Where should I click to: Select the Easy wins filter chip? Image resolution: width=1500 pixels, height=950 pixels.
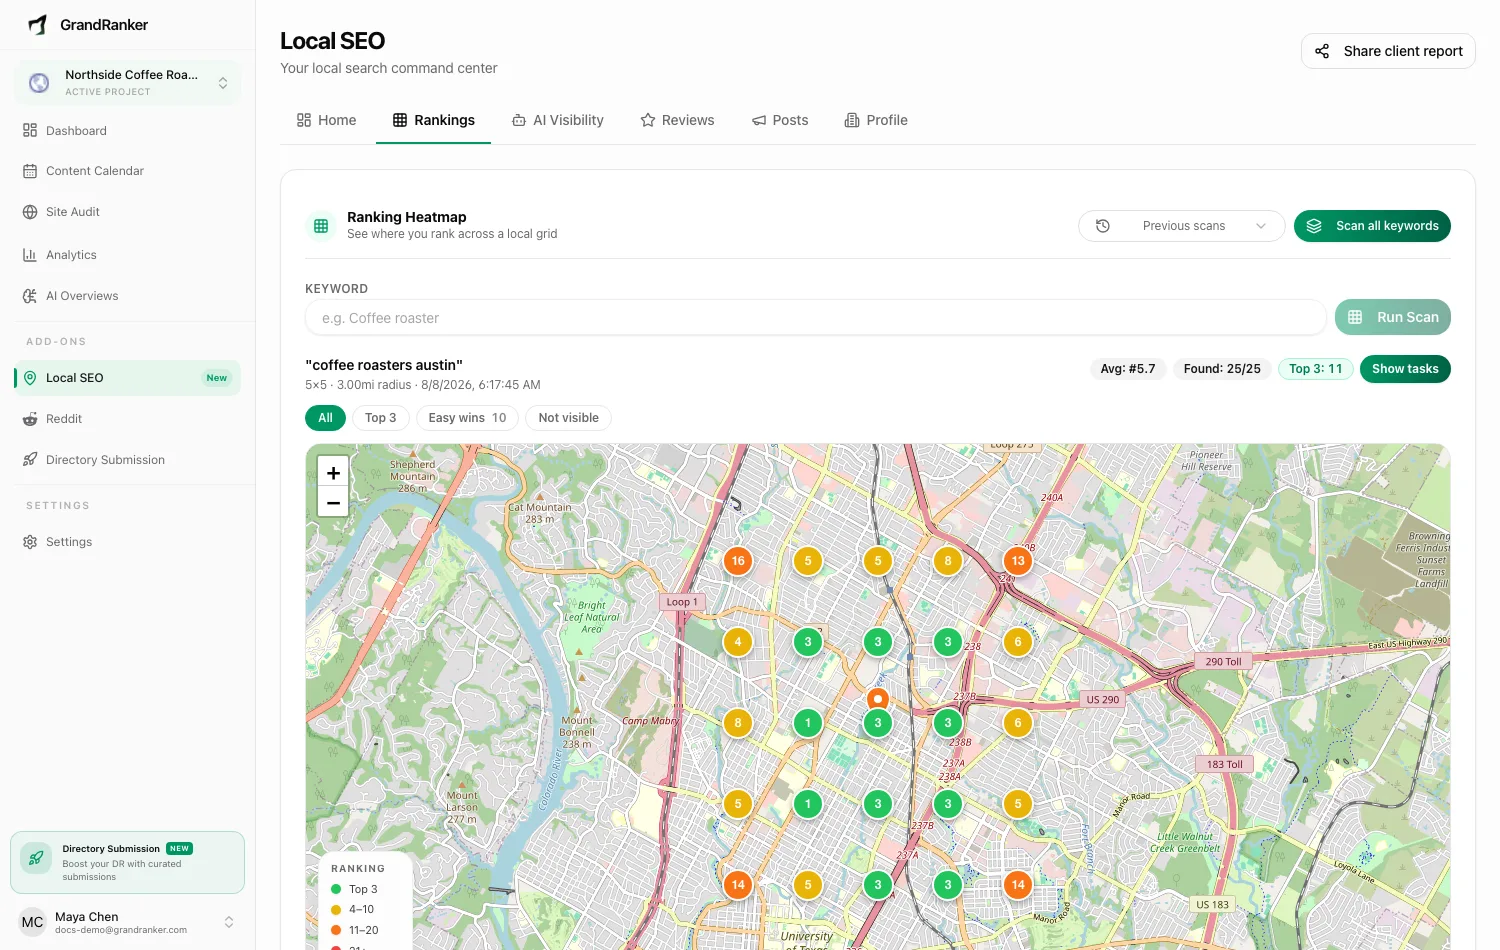pos(467,418)
